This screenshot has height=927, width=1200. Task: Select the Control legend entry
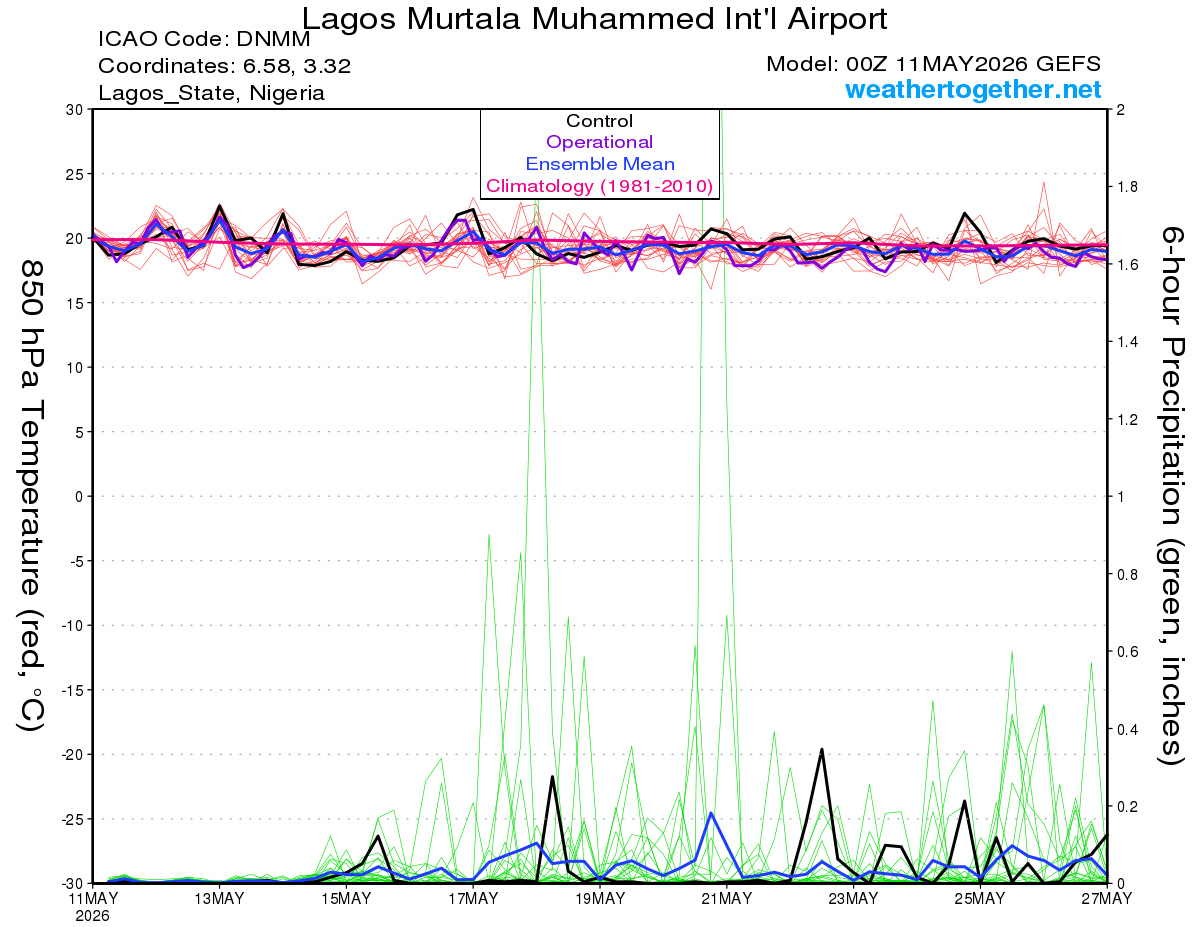(x=599, y=121)
